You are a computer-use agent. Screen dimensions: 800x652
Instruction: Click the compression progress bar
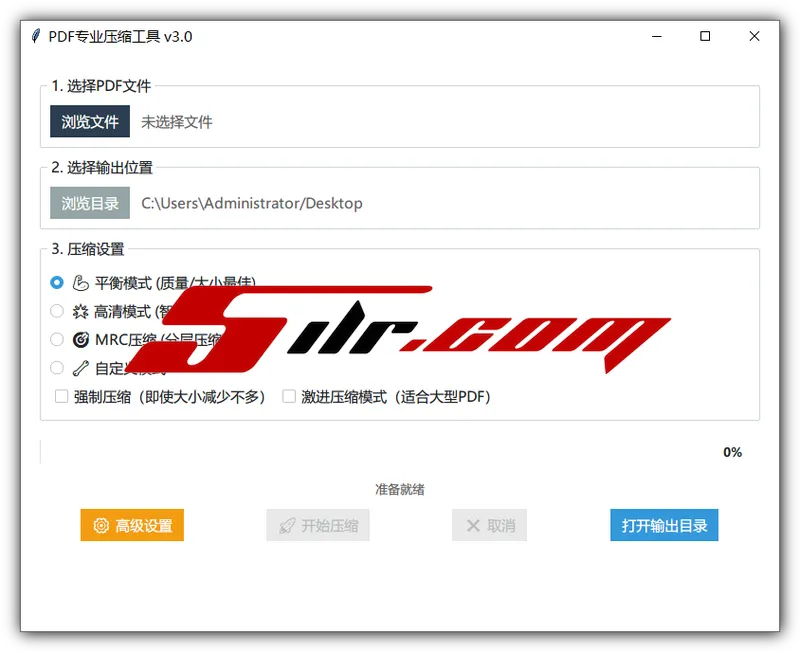(x=378, y=452)
